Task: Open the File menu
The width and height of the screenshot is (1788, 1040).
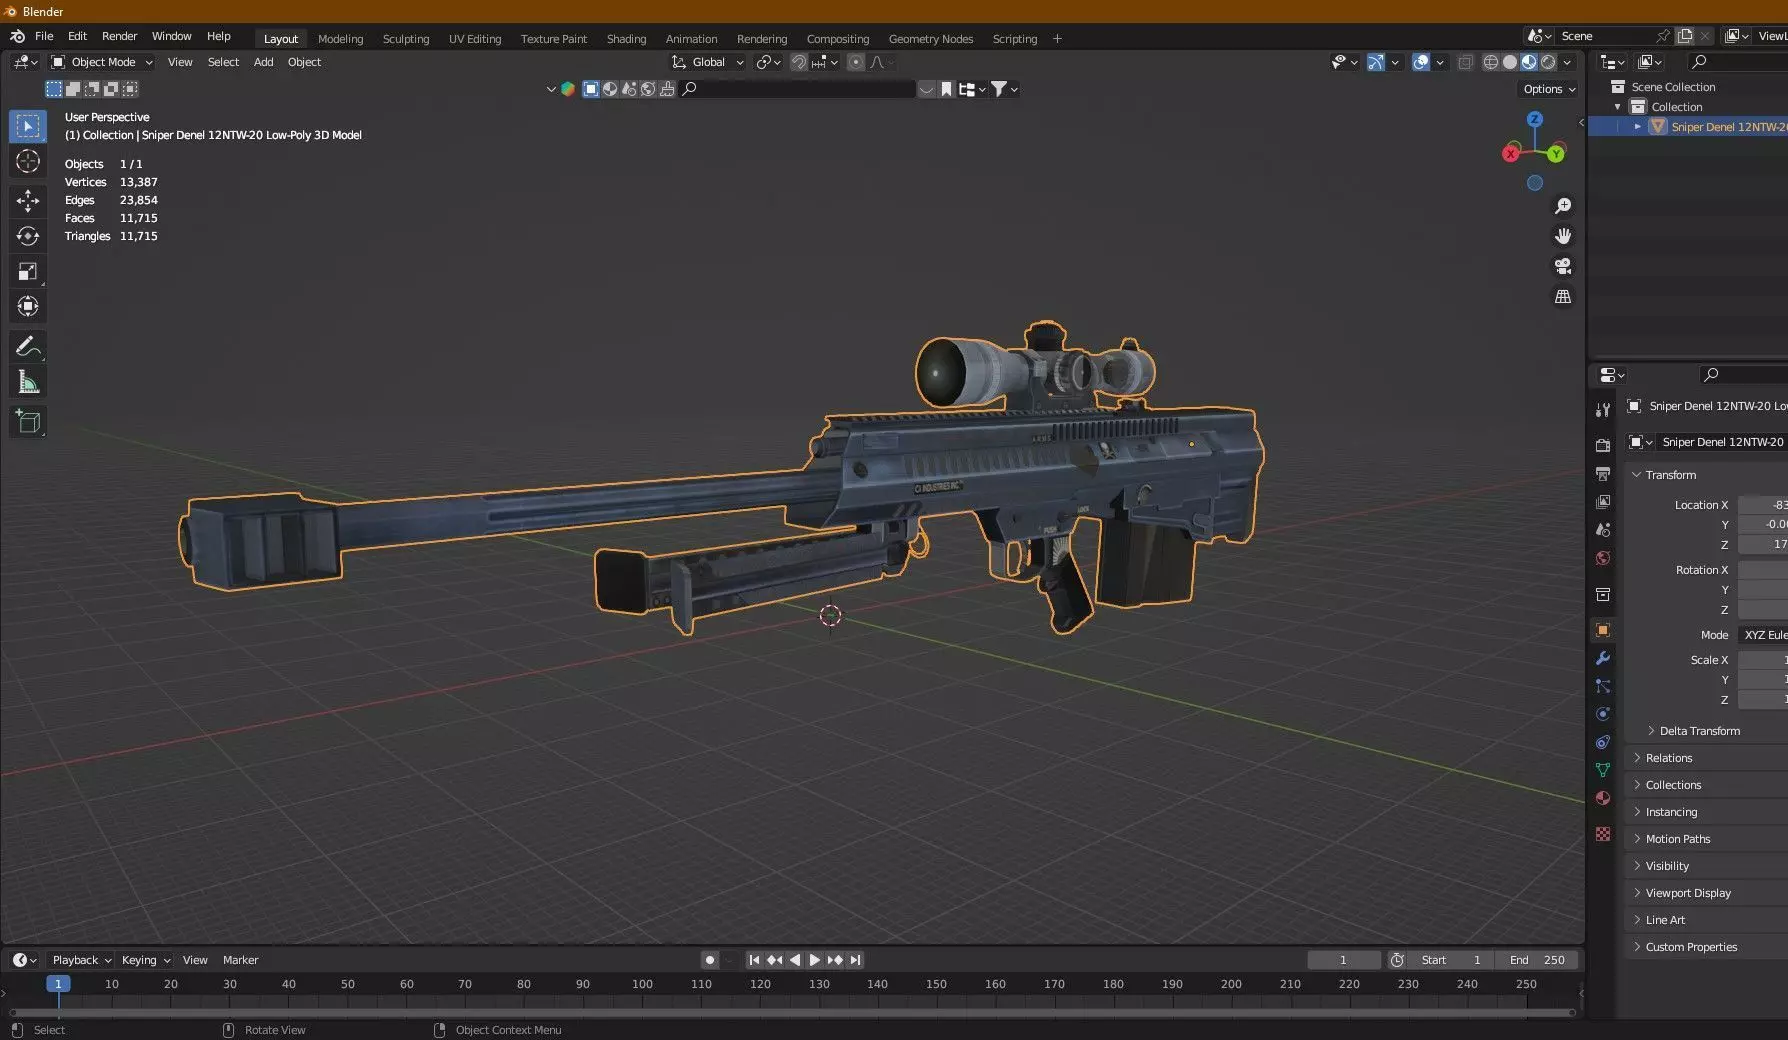Action: coord(44,36)
